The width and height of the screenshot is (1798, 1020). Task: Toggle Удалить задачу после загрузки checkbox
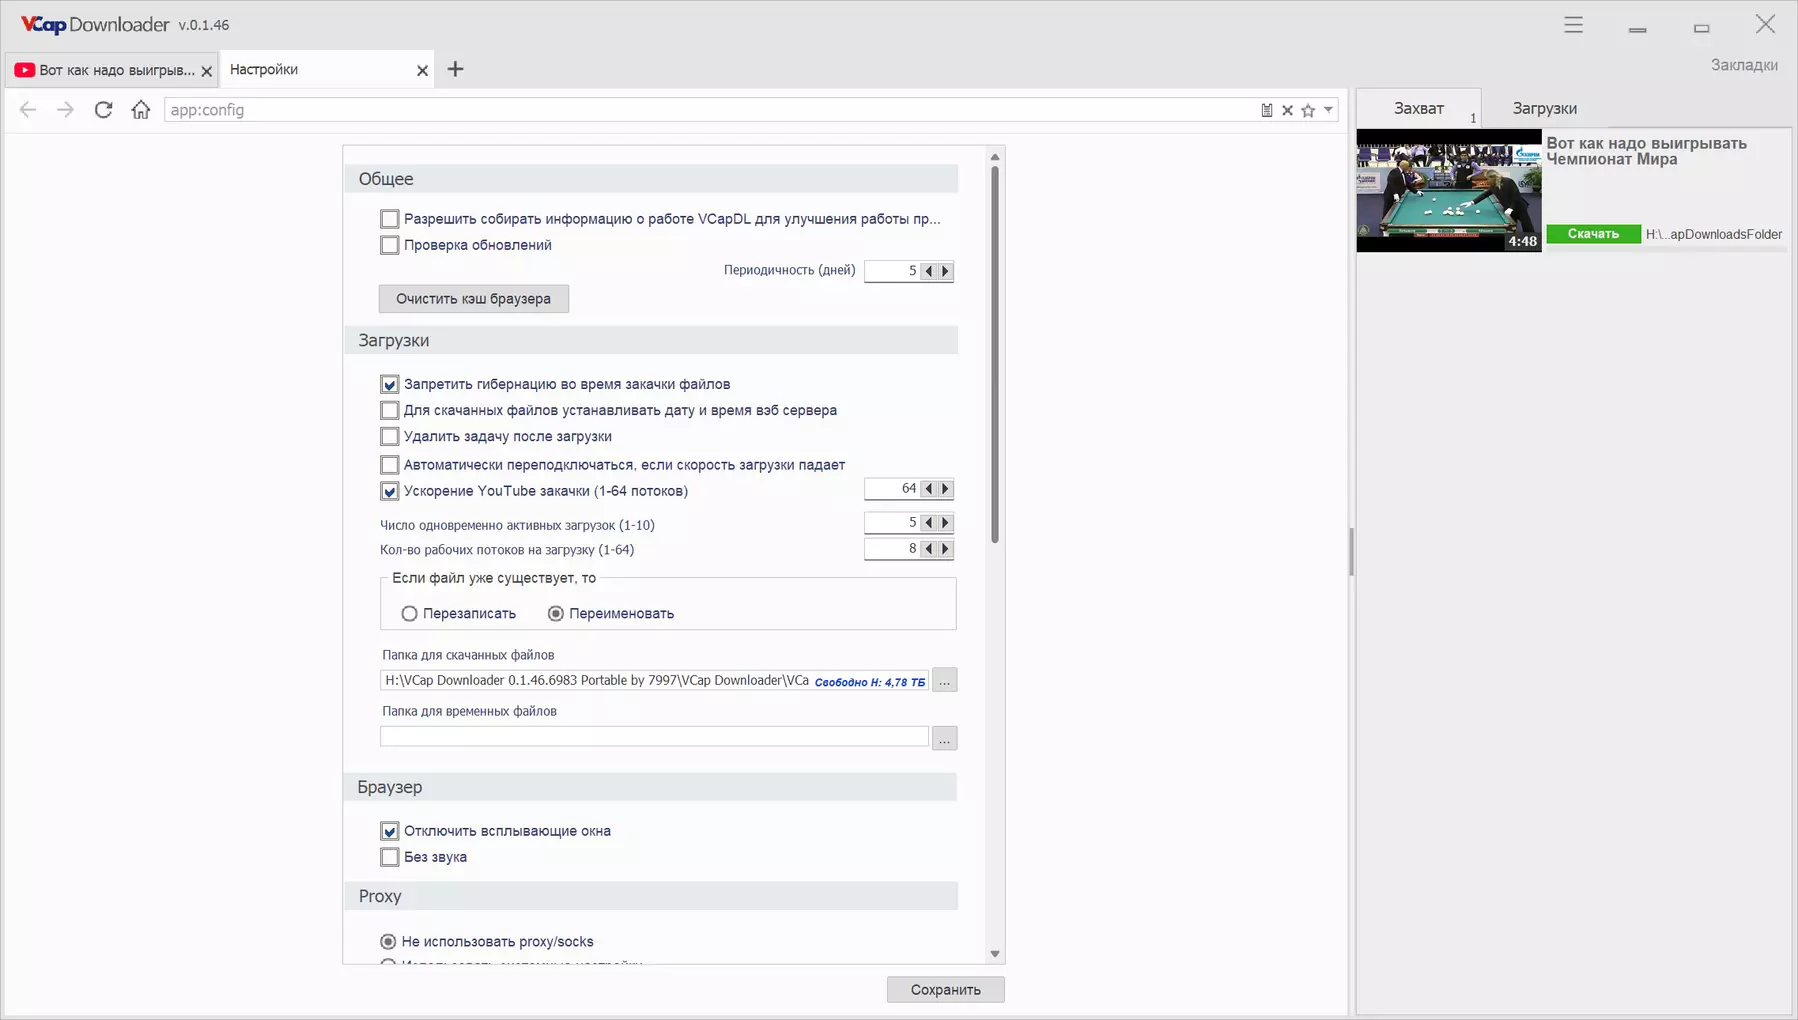pyautogui.click(x=390, y=437)
